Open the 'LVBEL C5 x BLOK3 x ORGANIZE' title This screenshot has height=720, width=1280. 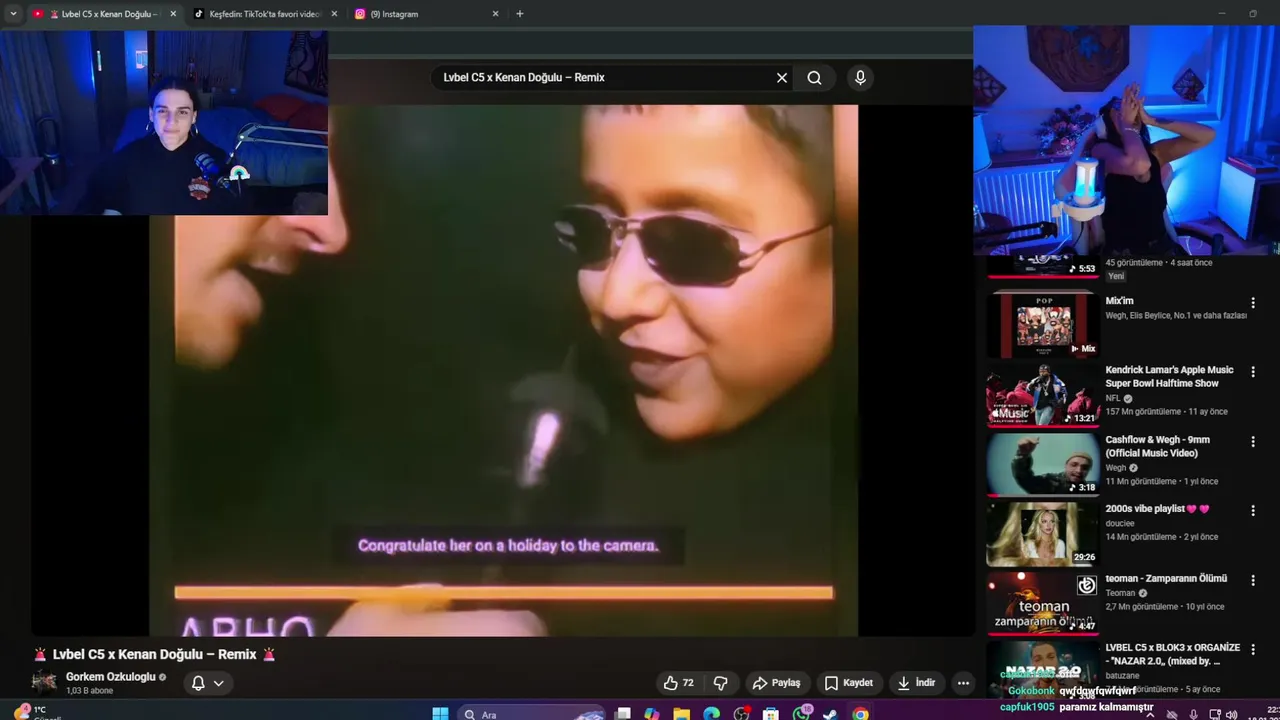coord(1172,654)
